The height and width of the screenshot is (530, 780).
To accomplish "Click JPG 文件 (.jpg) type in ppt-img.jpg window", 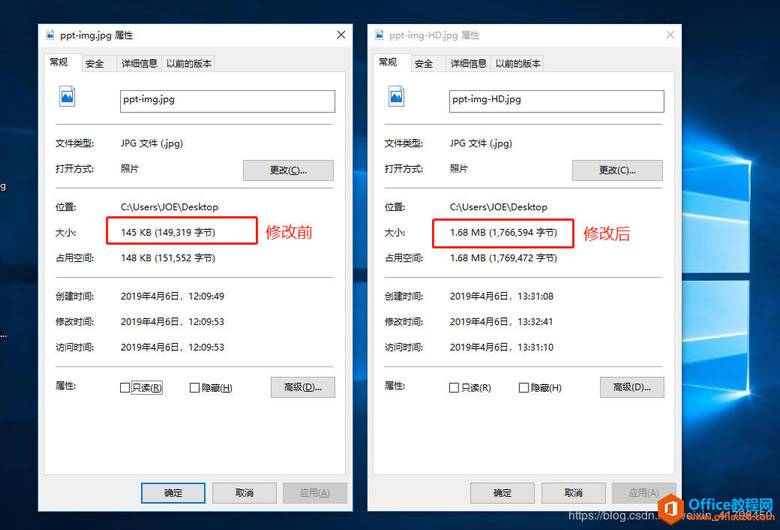I will point(152,143).
